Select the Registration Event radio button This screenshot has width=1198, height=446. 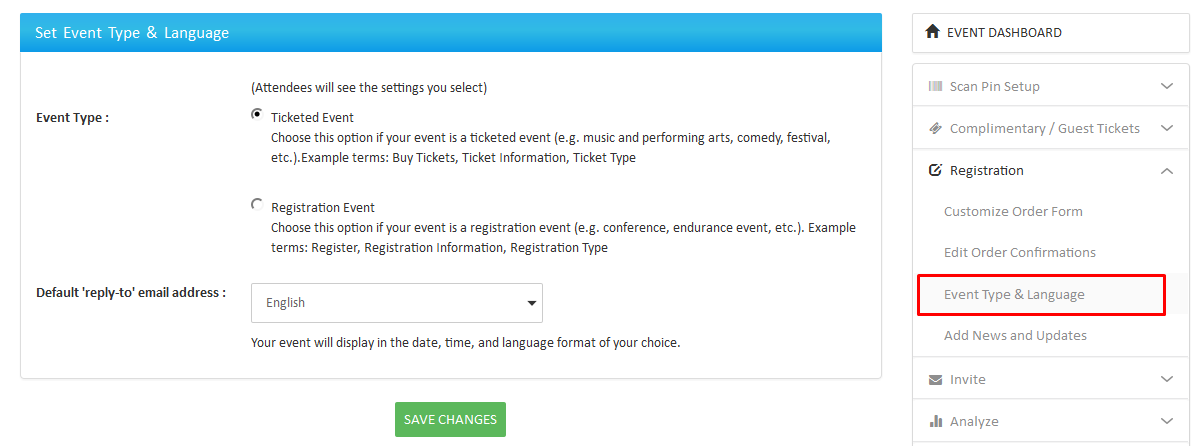coord(257,205)
